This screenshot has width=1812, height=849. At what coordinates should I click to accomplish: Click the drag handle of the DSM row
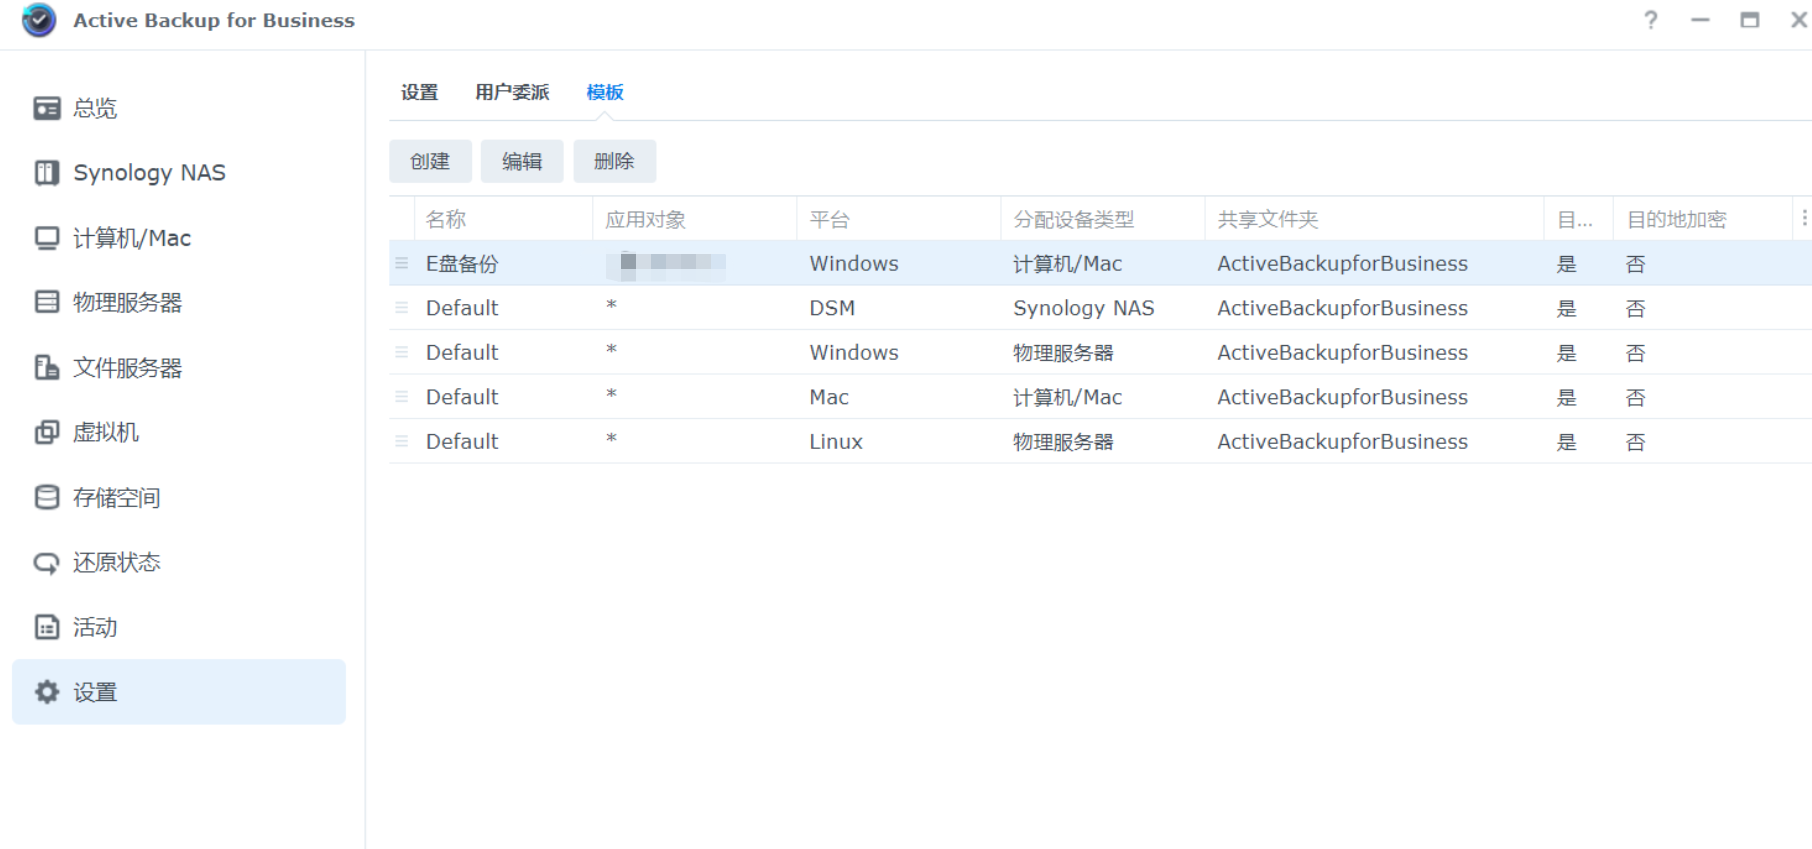401,308
